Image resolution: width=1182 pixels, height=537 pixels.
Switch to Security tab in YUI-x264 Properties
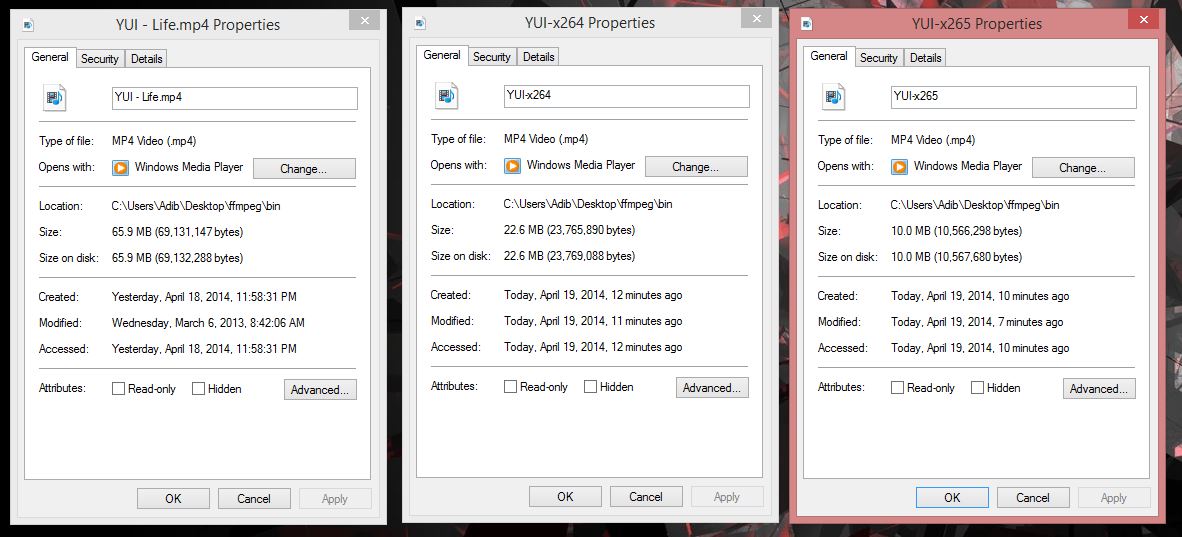(491, 57)
